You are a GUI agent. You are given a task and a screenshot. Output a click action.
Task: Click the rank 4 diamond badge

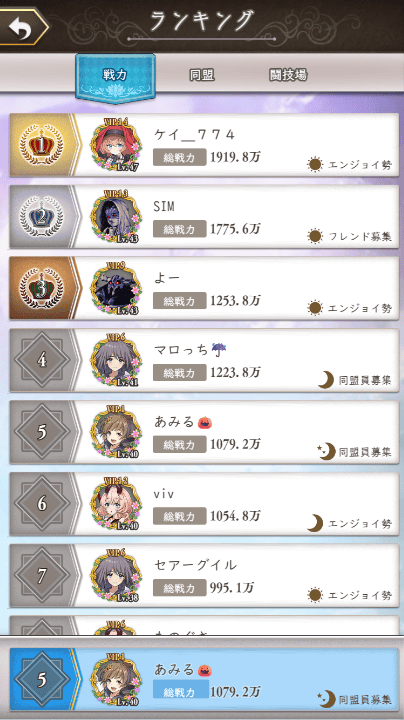pos(42,360)
